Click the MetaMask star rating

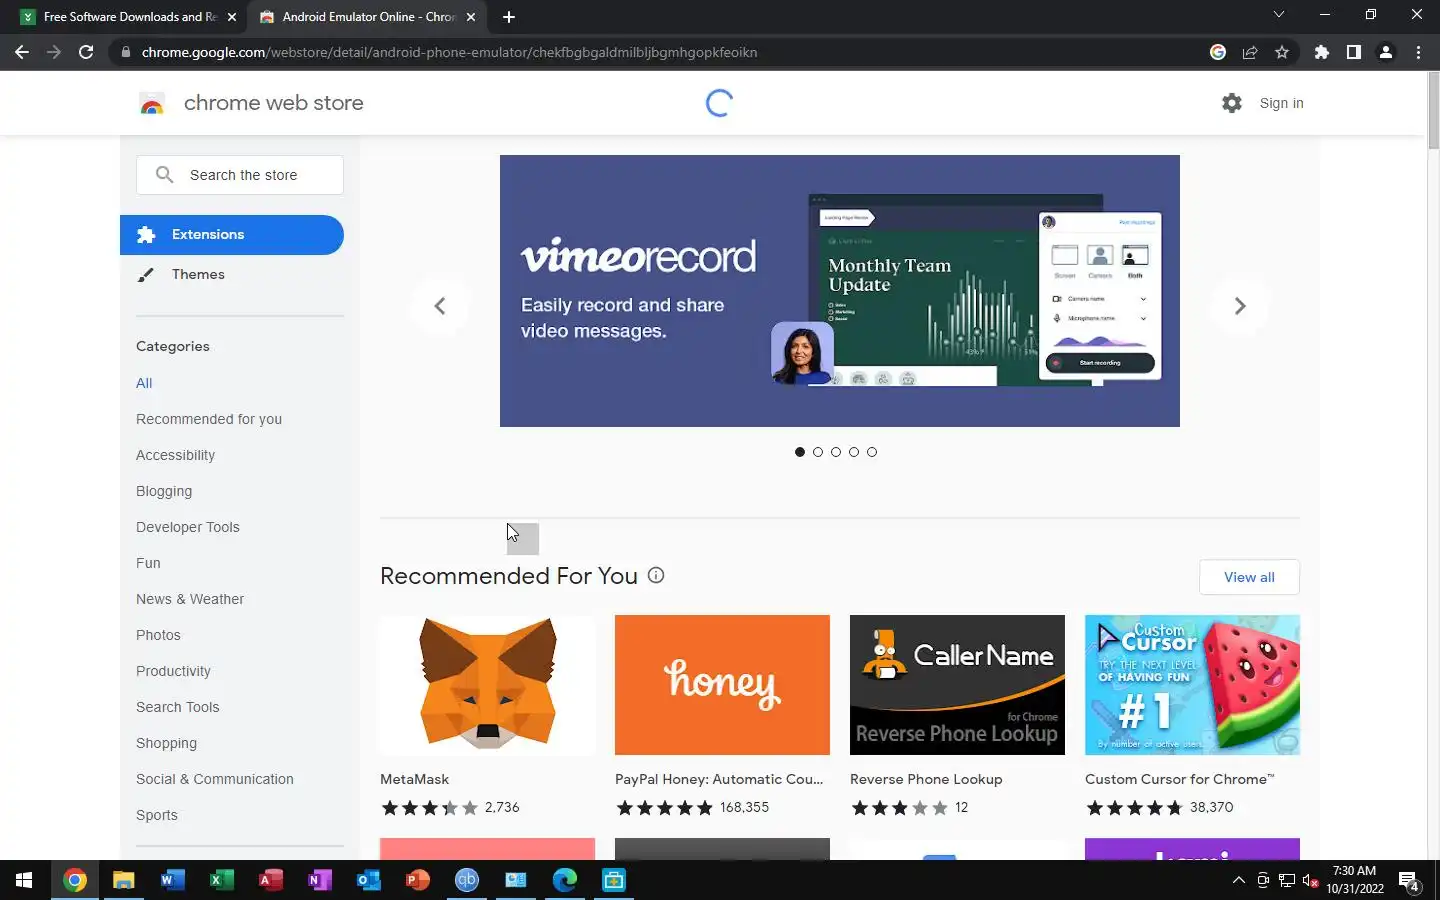pos(429,808)
